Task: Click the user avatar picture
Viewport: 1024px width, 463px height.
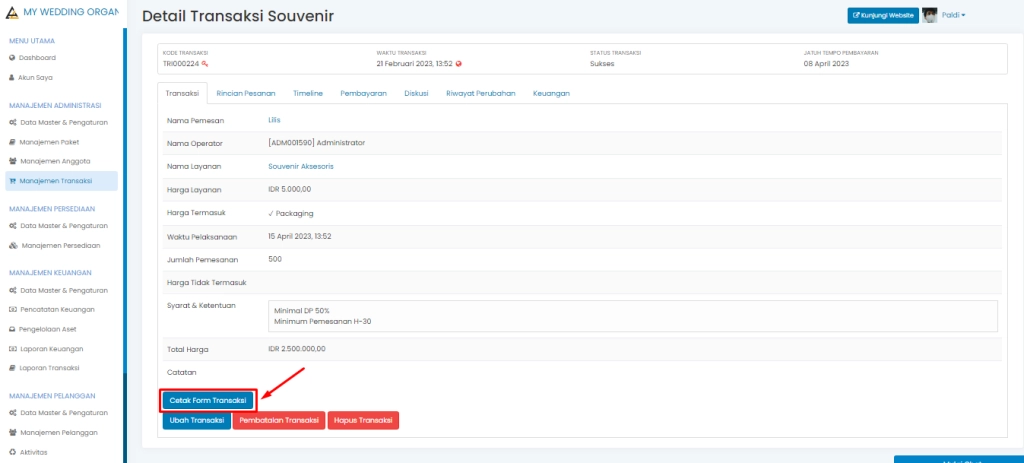Action: coord(929,15)
